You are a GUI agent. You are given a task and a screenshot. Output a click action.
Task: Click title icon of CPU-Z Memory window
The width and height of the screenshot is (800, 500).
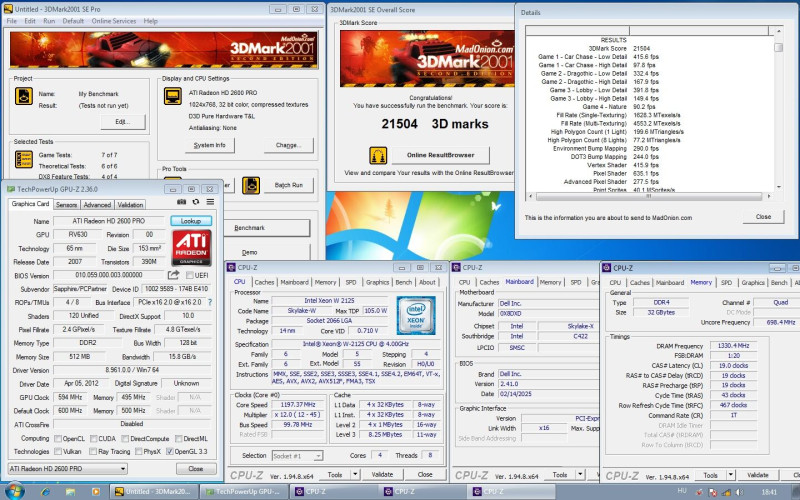tap(607, 268)
